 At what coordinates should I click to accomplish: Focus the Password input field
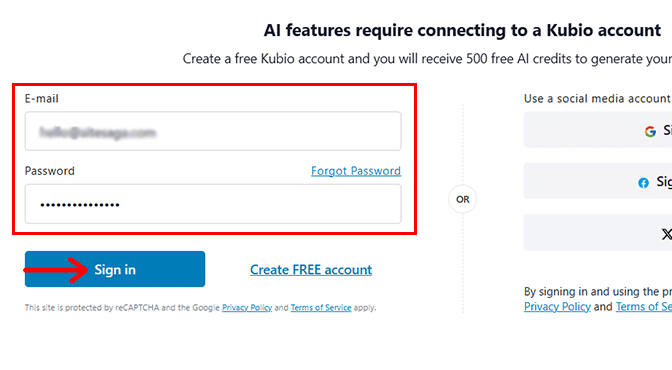[x=213, y=204]
